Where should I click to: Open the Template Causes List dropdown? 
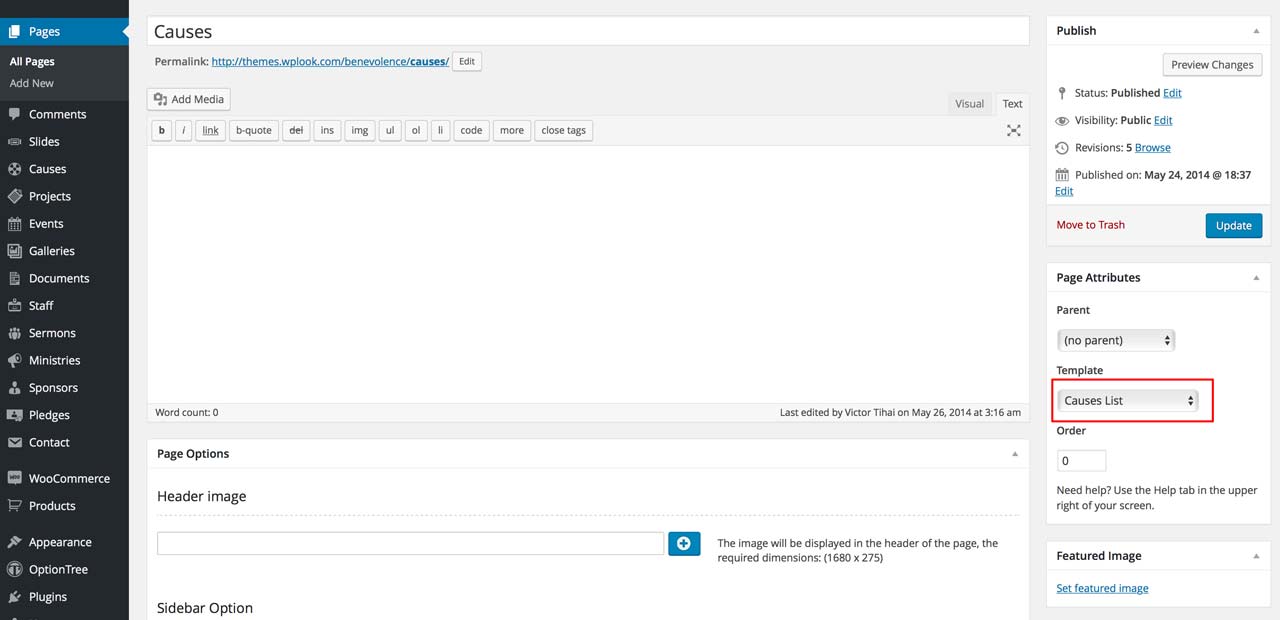1127,400
